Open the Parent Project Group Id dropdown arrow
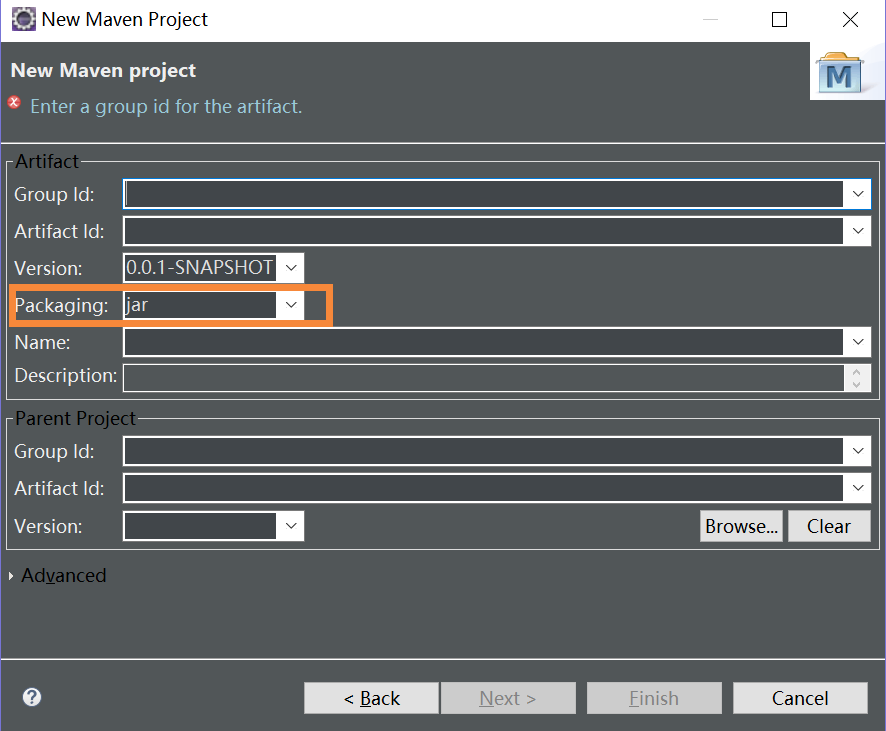Screen dimensions: 886x731 pyautogui.click(x=858, y=451)
